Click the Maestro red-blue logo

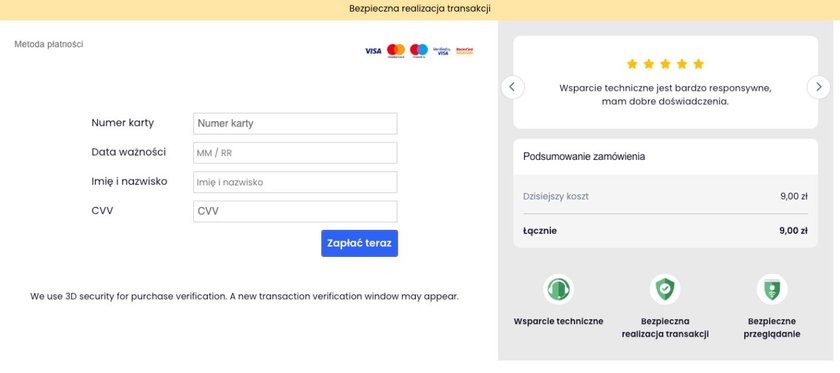[419, 50]
